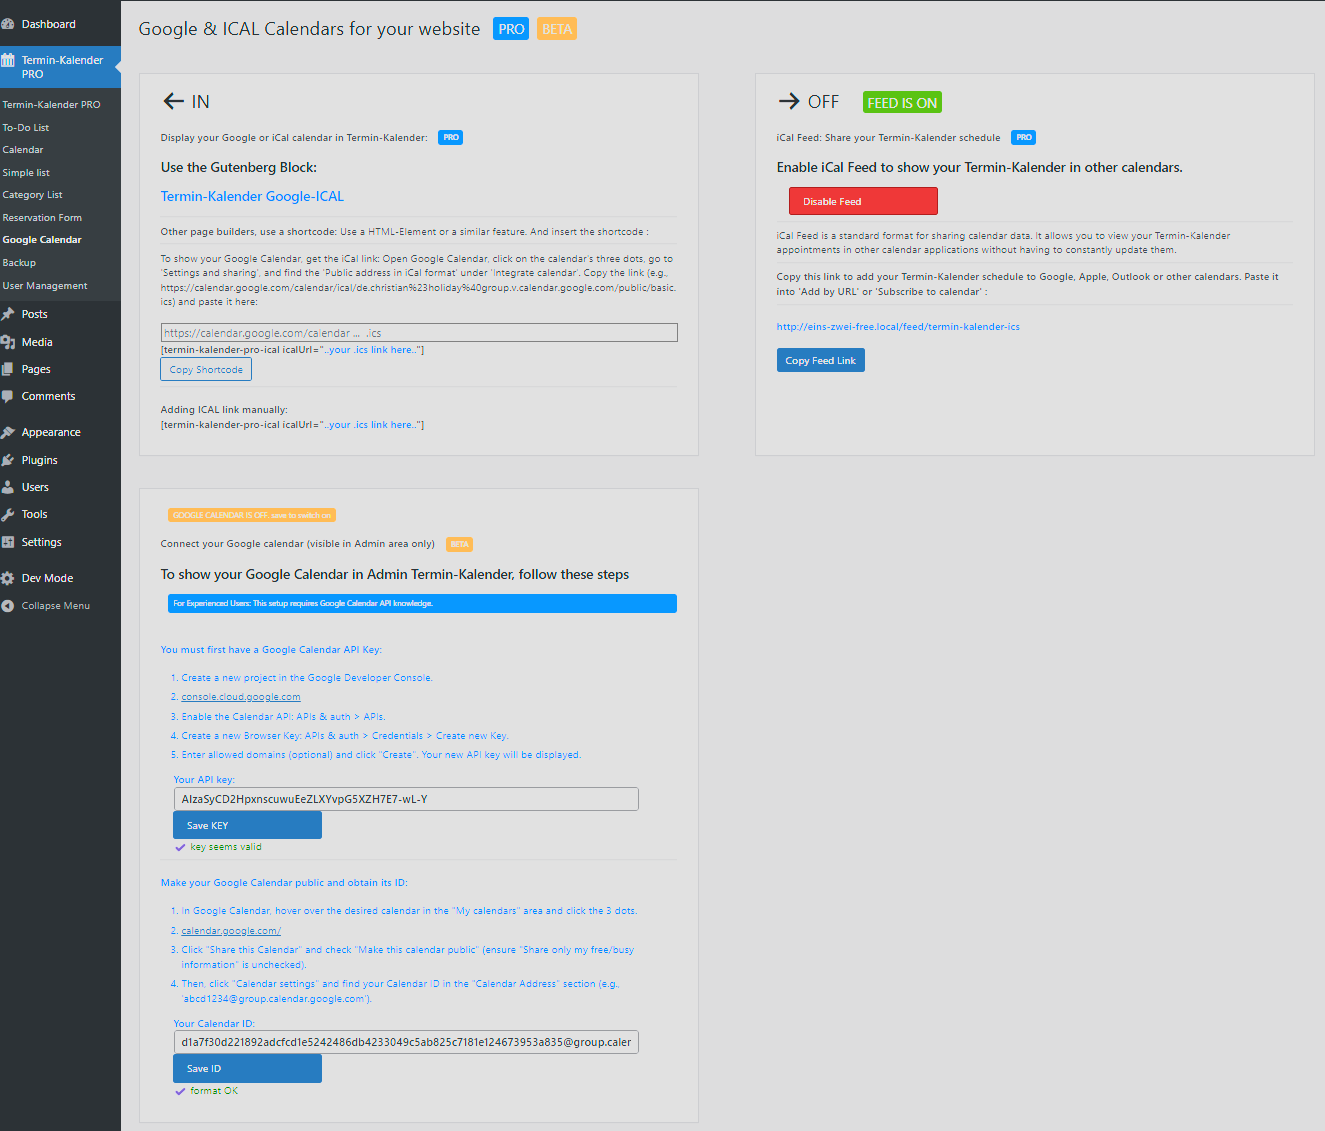The image size is (1325, 1131).
Task: Click the left arrow icon beside IN
Action: point(173,101)
